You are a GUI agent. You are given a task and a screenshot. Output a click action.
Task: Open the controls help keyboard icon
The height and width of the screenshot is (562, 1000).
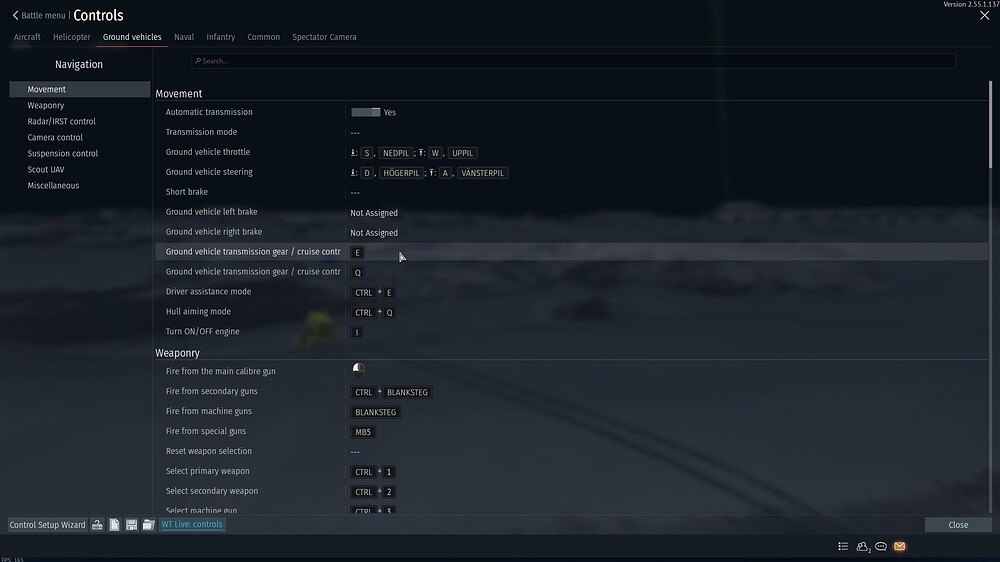tap(97, 524)
